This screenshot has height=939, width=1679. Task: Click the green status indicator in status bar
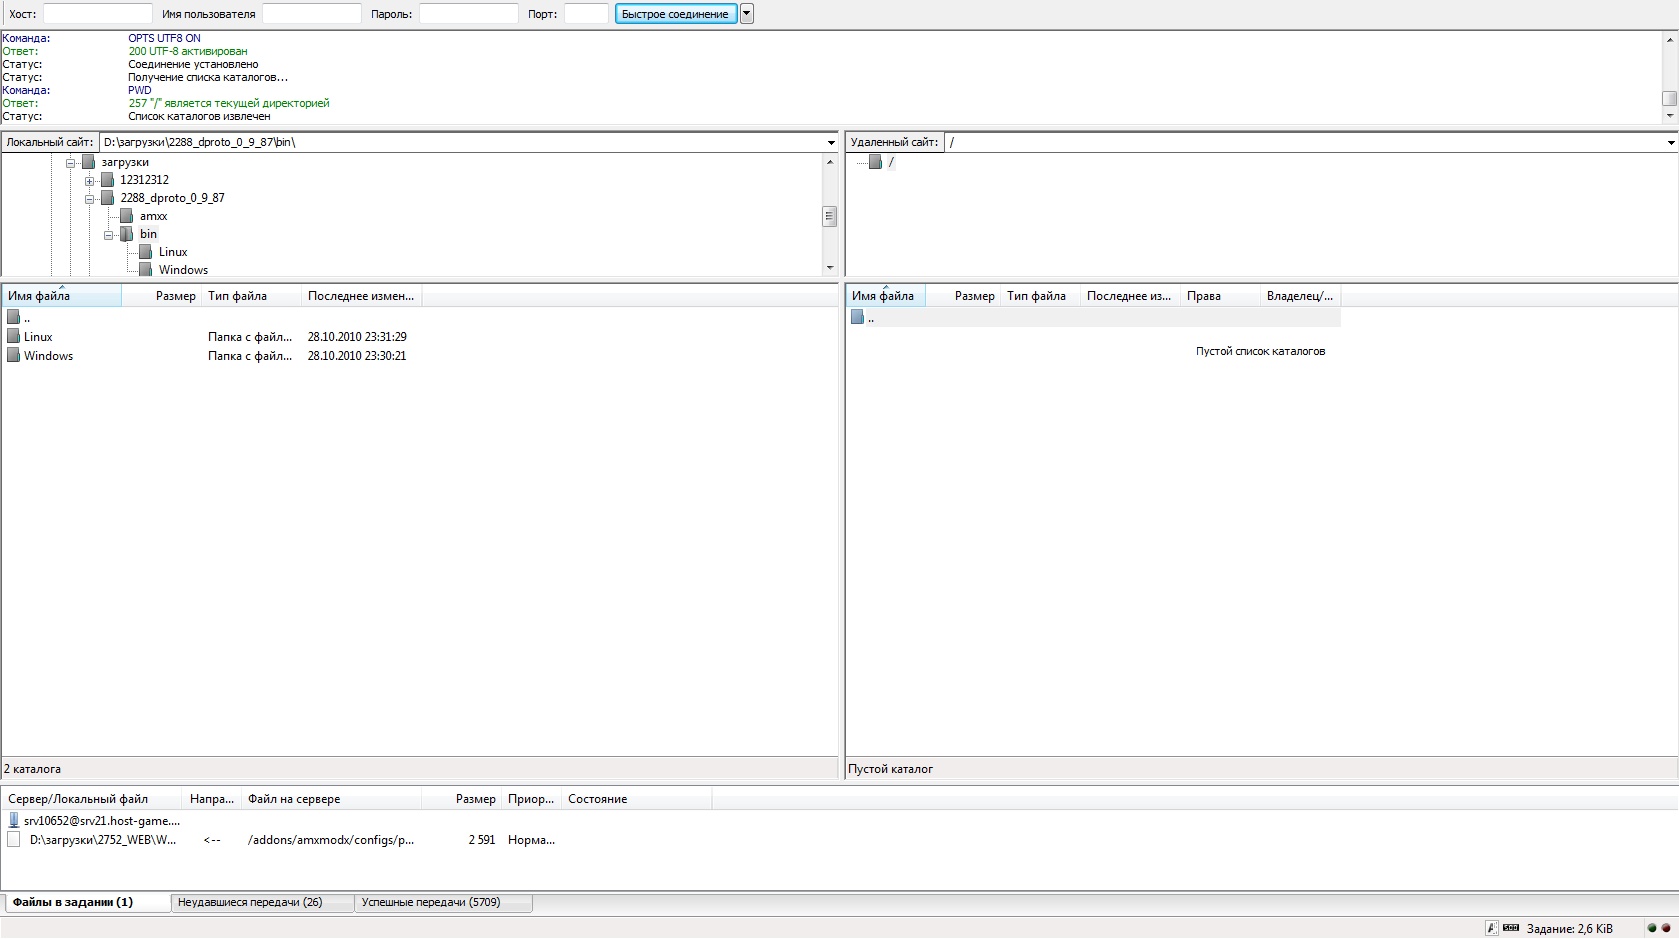pos(1652,928)
